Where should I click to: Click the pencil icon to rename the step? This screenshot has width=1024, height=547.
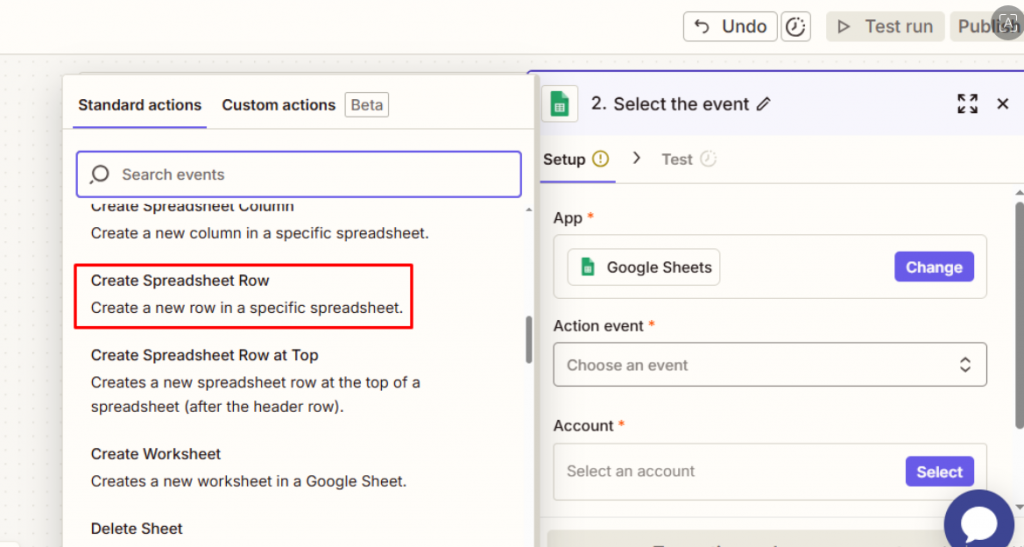tap(764, 104)
